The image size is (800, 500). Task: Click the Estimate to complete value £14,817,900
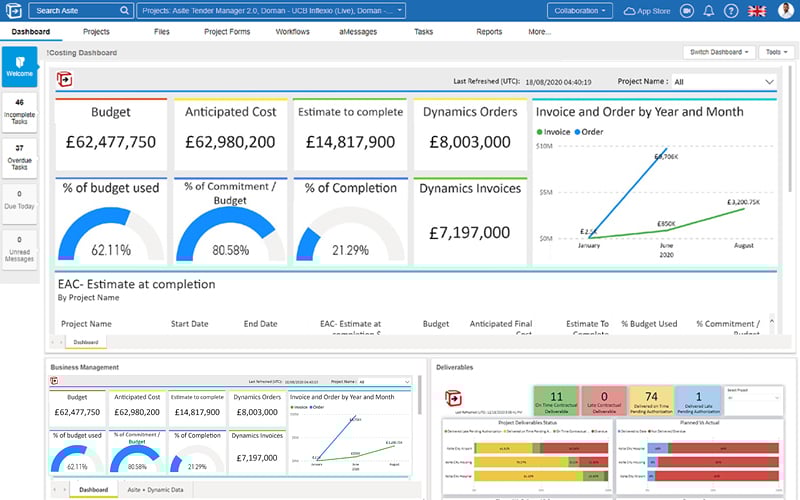pos(350,142)
